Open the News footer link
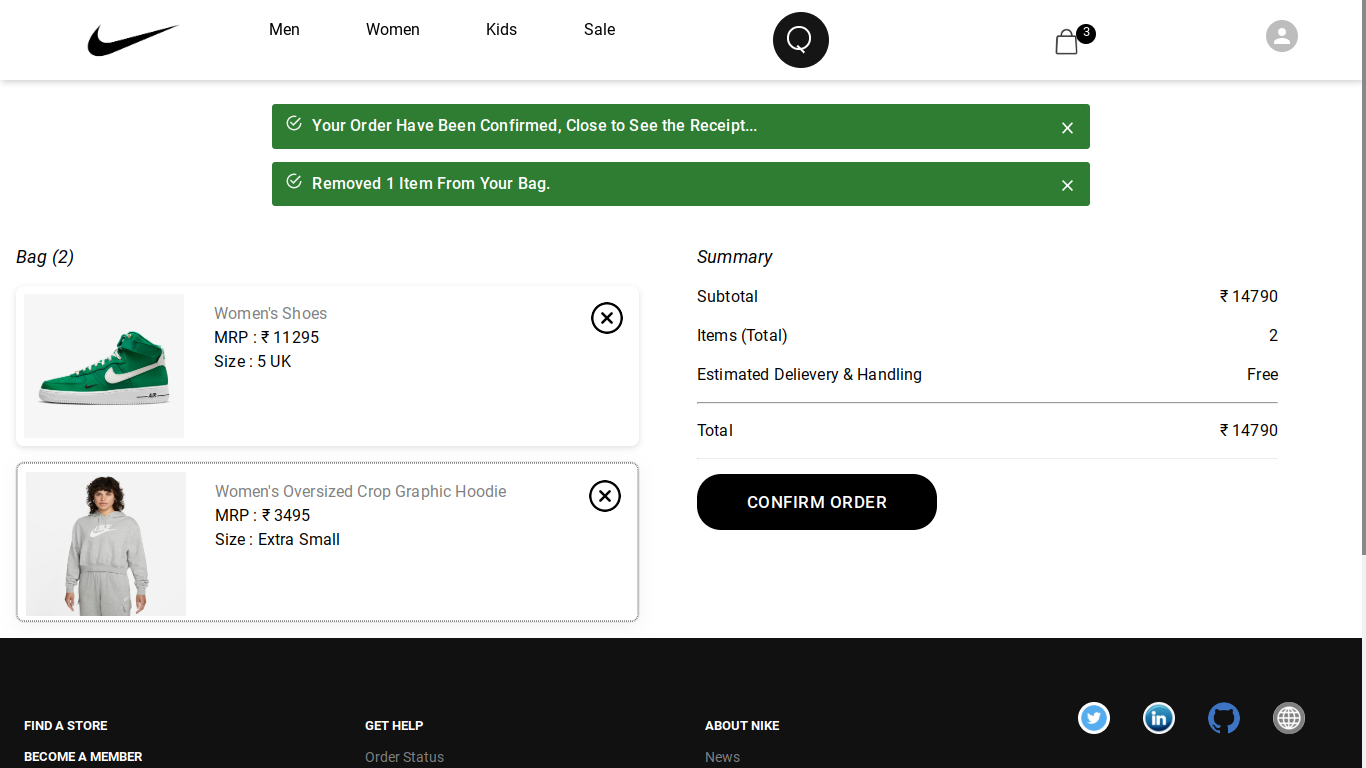The height and width of the screenshot is (768, 1366). (x=723, y=757)
